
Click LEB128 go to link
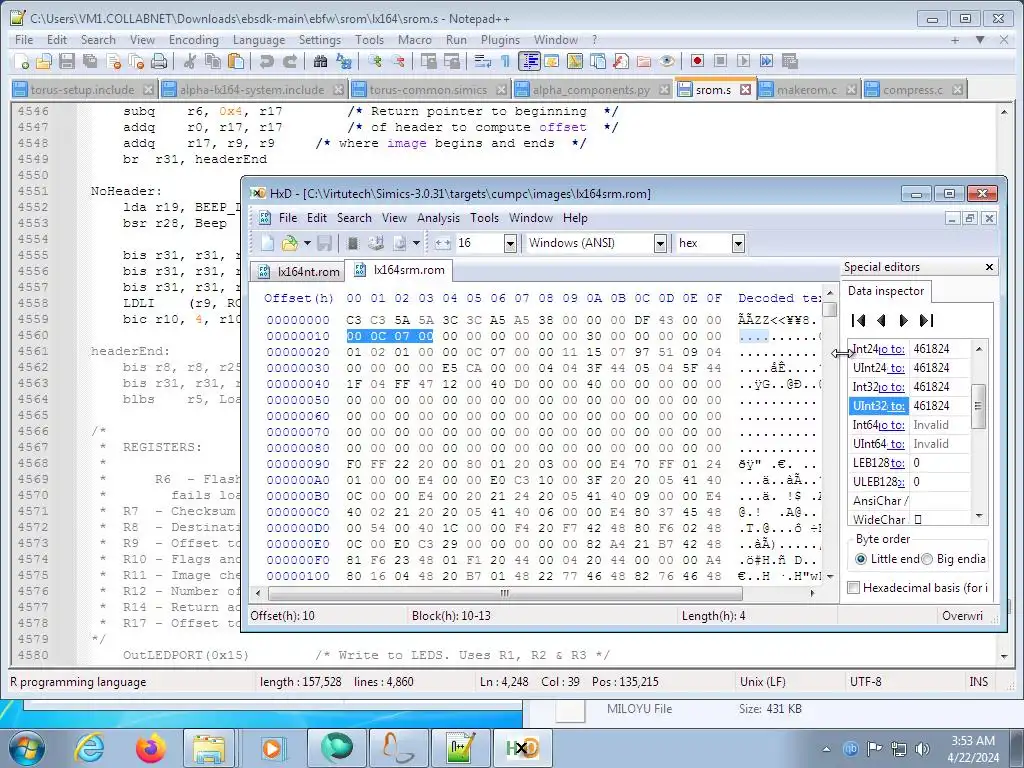point(897,463)
